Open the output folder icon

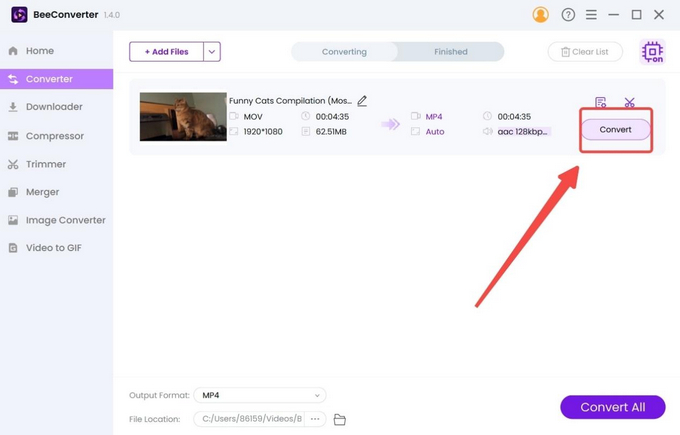[x=339, y=419]
